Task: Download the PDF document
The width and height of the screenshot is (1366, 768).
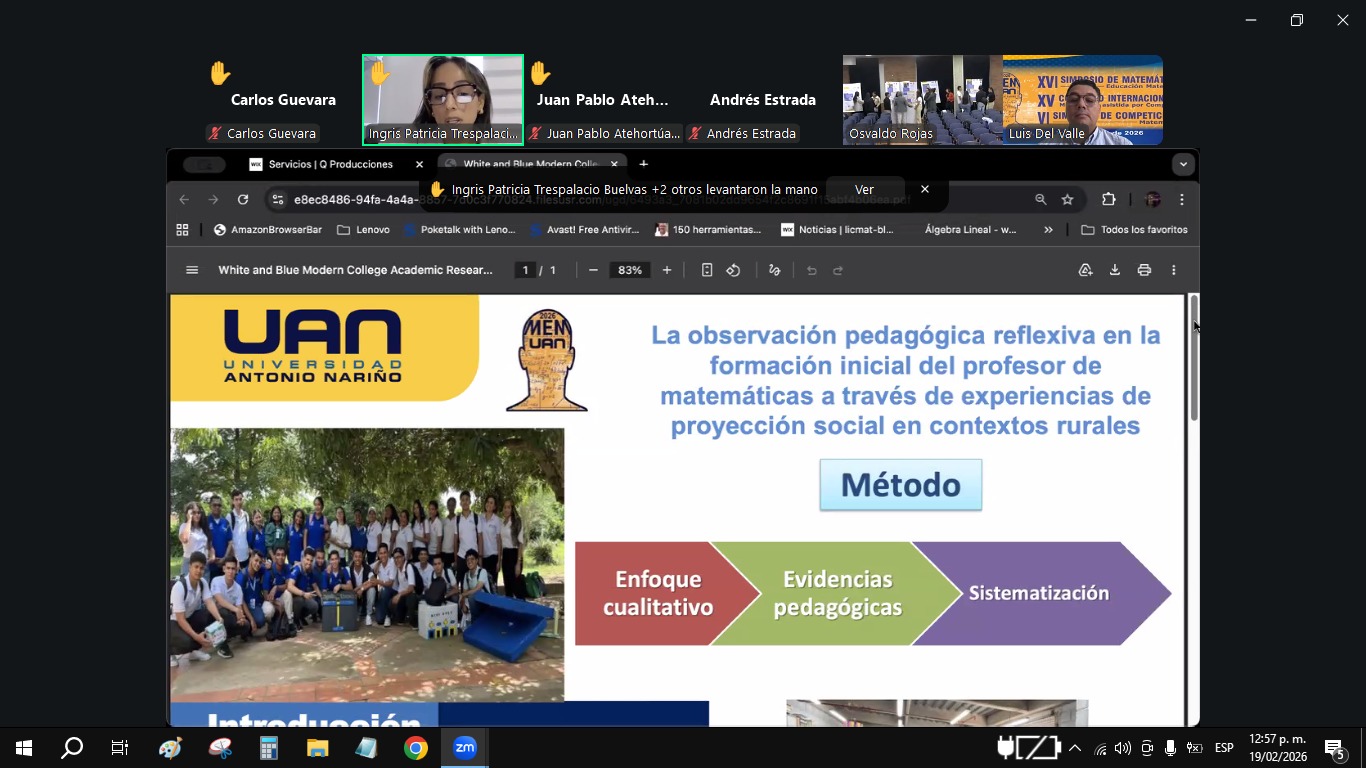Action: (1114, 270)
